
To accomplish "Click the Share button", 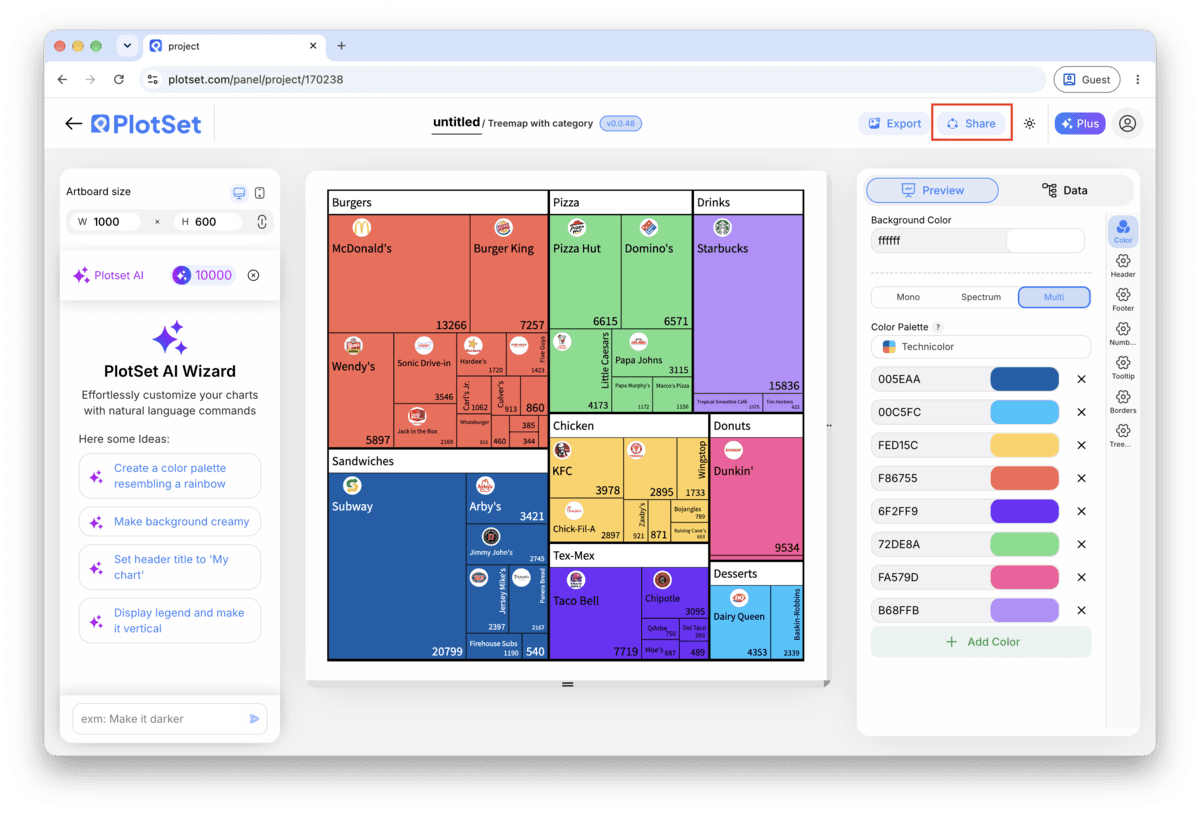I will point(971,124).
